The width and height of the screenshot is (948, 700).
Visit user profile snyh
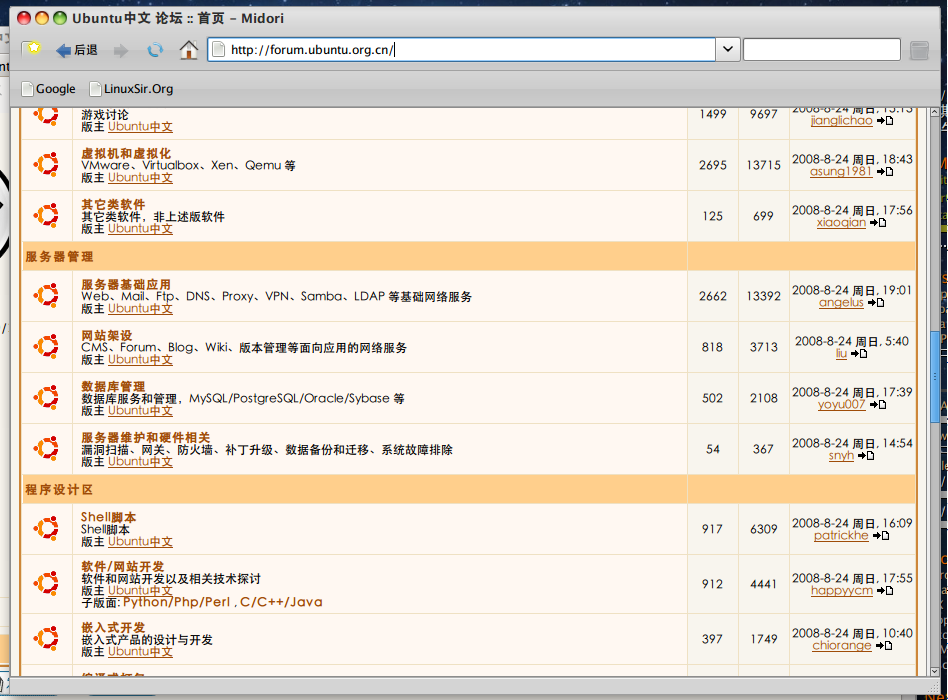(x=842, y=455)
